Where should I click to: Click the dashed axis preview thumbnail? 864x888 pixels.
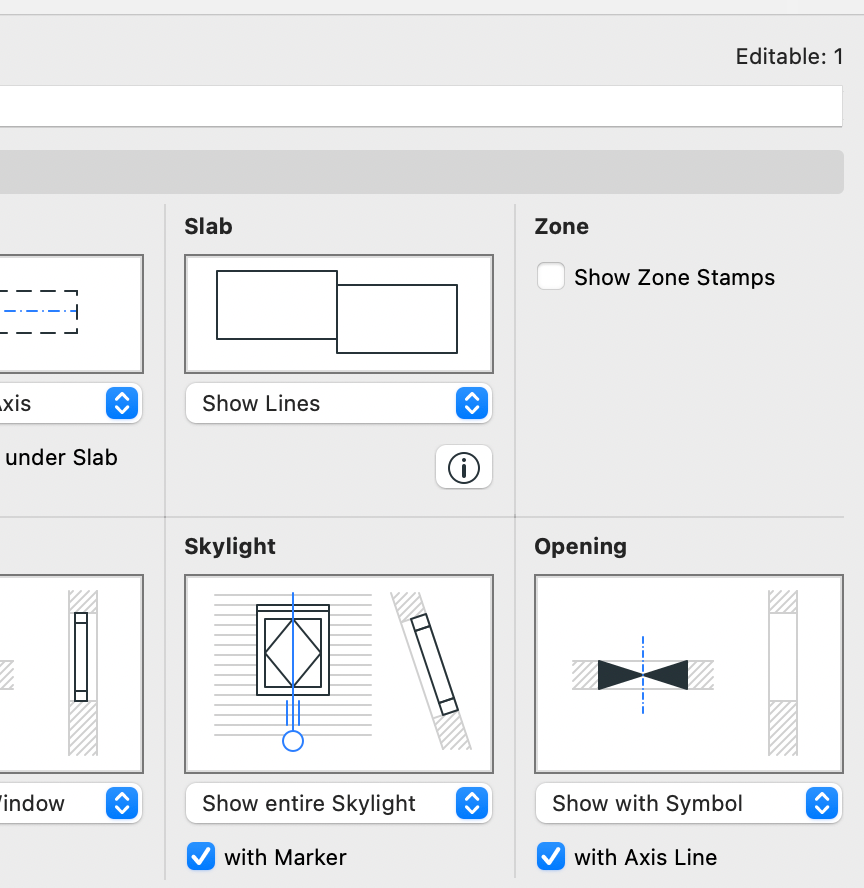(70, 313)
